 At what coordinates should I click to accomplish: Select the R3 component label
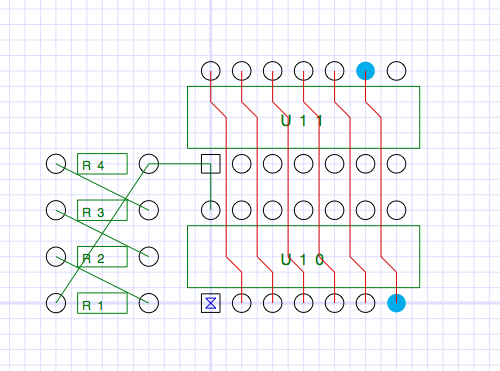pyautogui.click(x=93, y=212)
